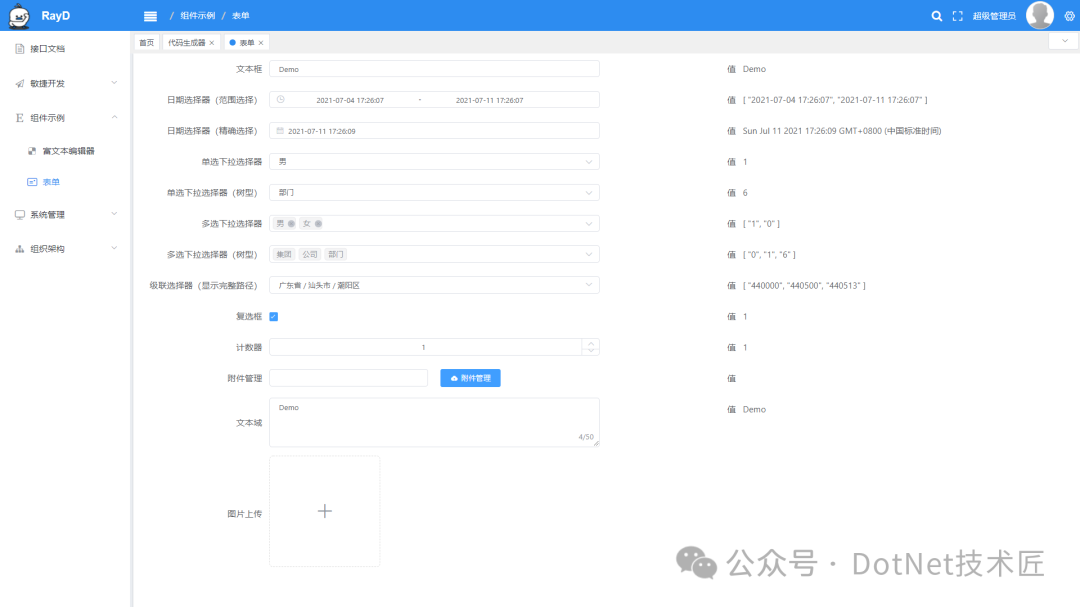
Task: Click the precise date picker input
Action: (x=434, y=131)
